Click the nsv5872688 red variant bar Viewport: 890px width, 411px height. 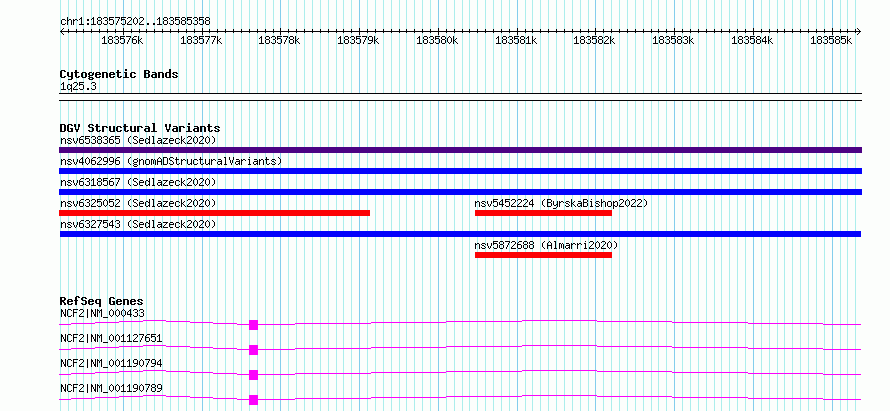(x=543, y=255)
